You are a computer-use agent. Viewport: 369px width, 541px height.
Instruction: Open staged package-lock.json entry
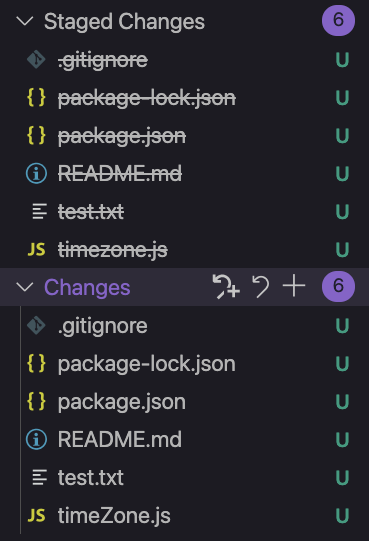pos(147,98)
